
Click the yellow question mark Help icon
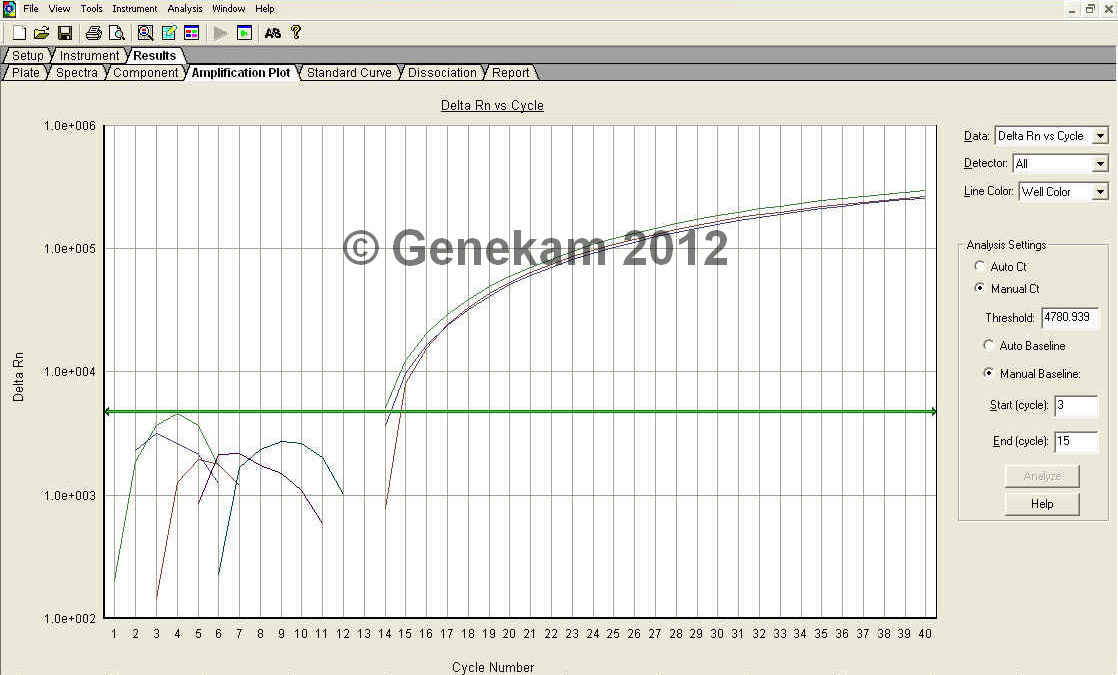(296, 32)
